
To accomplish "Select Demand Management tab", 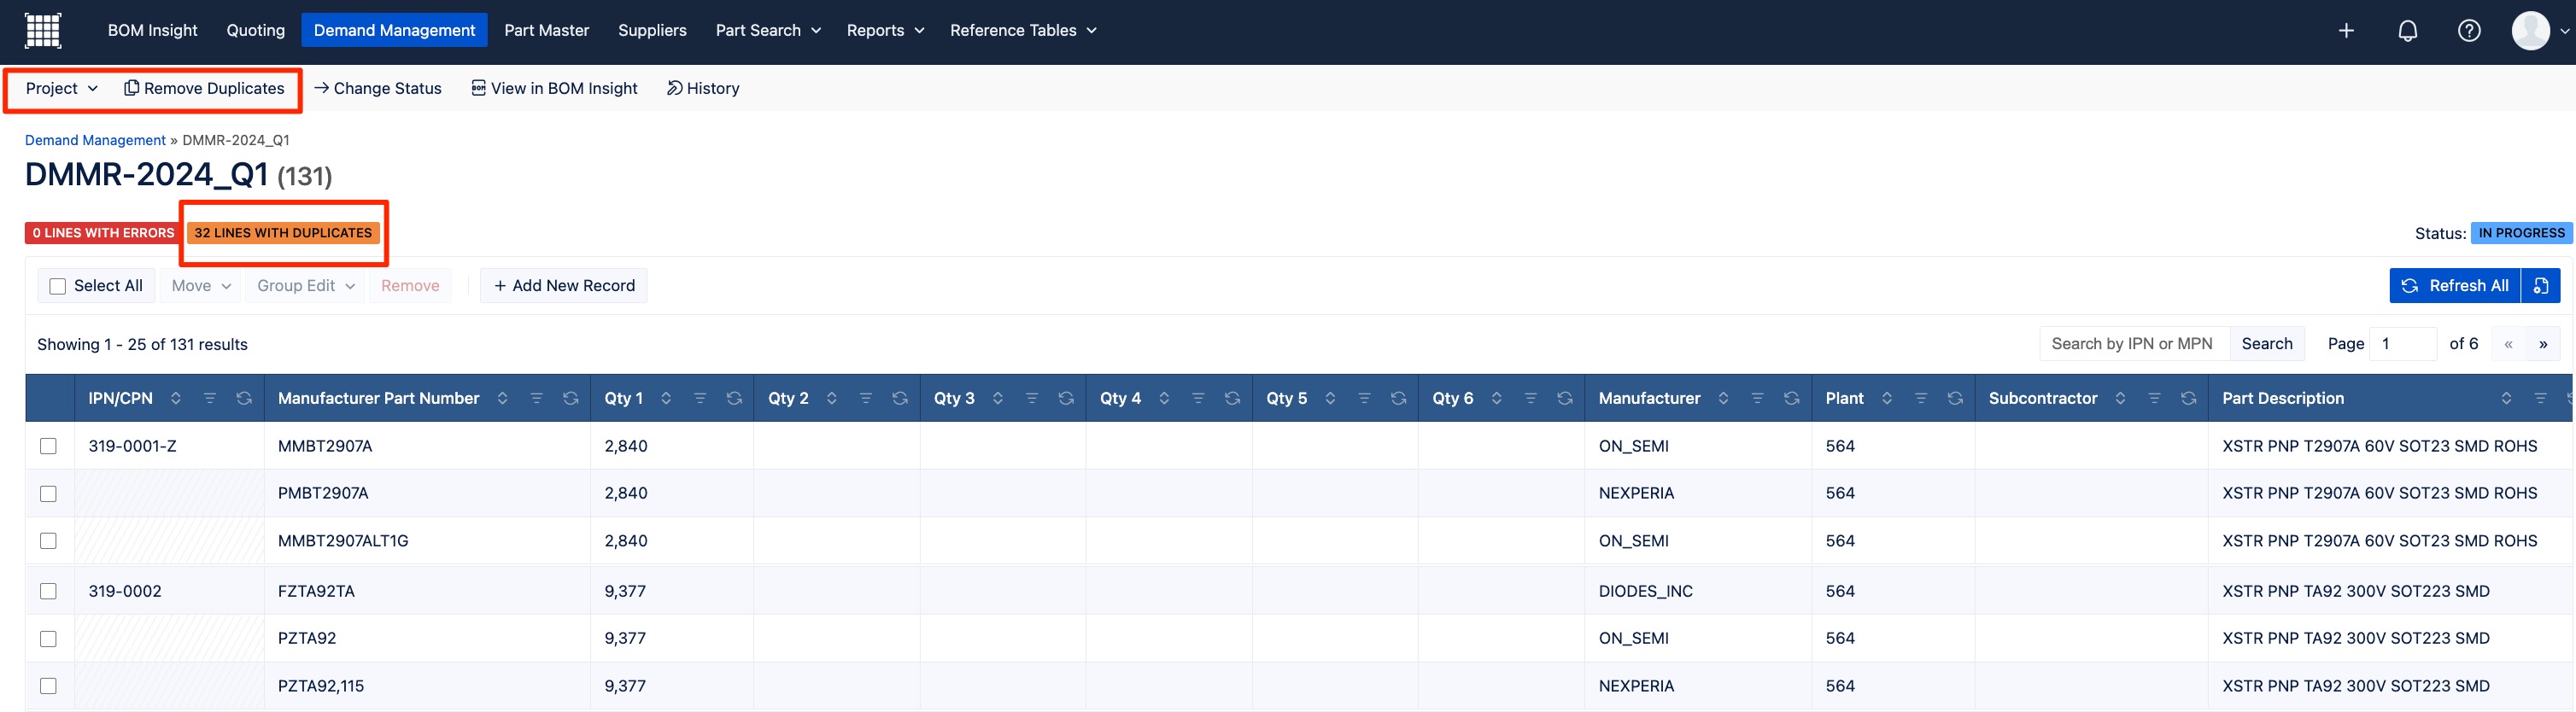I will [x=394, y=31].
